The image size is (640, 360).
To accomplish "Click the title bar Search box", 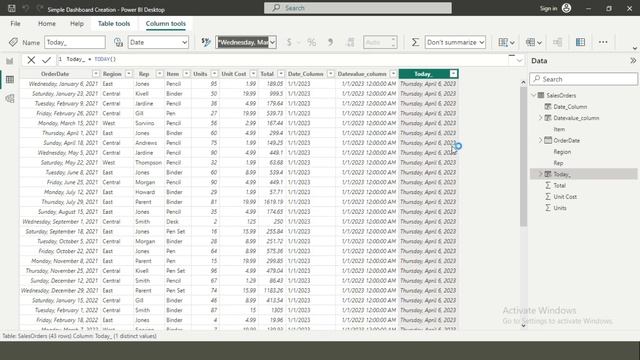I will click(x=358, y=8).
